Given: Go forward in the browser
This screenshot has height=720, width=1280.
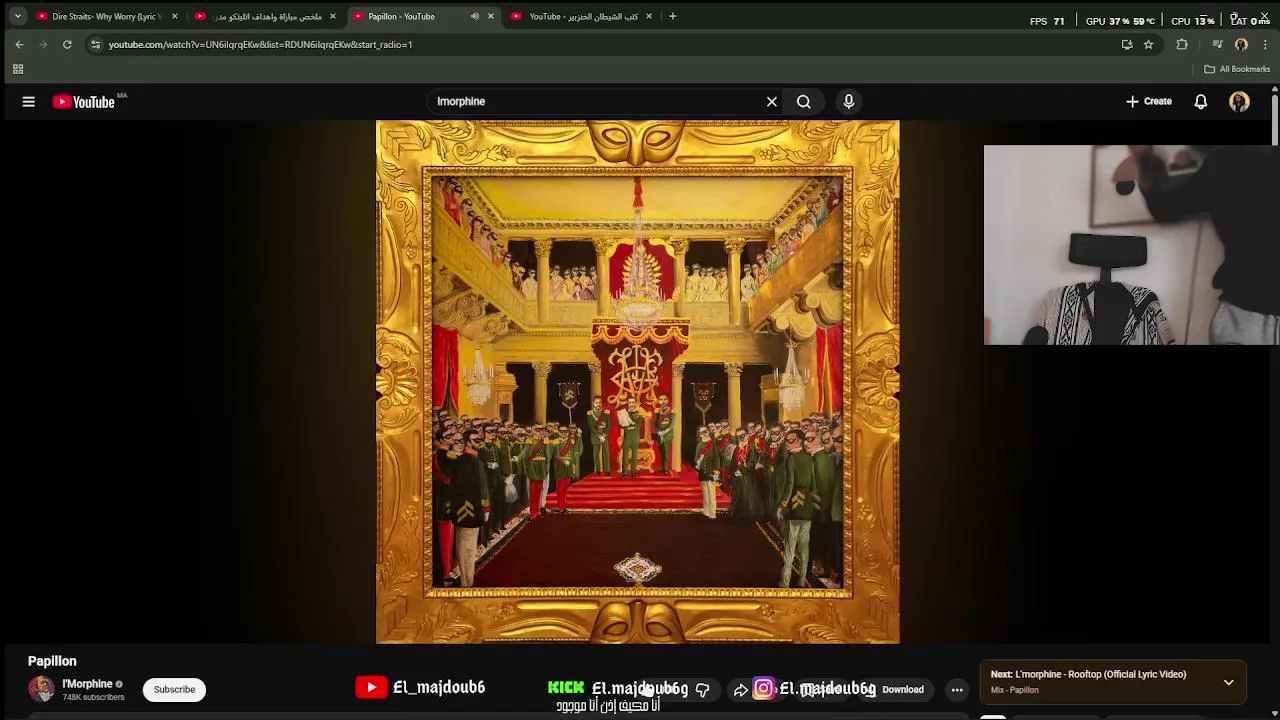Looking at the screenshot, I should point(43,44).
